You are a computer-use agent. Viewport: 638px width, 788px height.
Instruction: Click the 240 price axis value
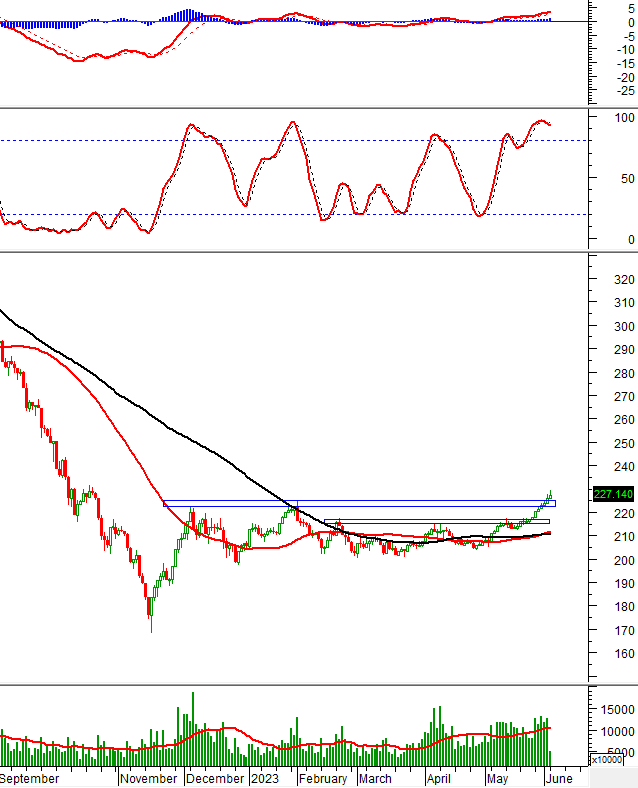click(x=624, y=467)
